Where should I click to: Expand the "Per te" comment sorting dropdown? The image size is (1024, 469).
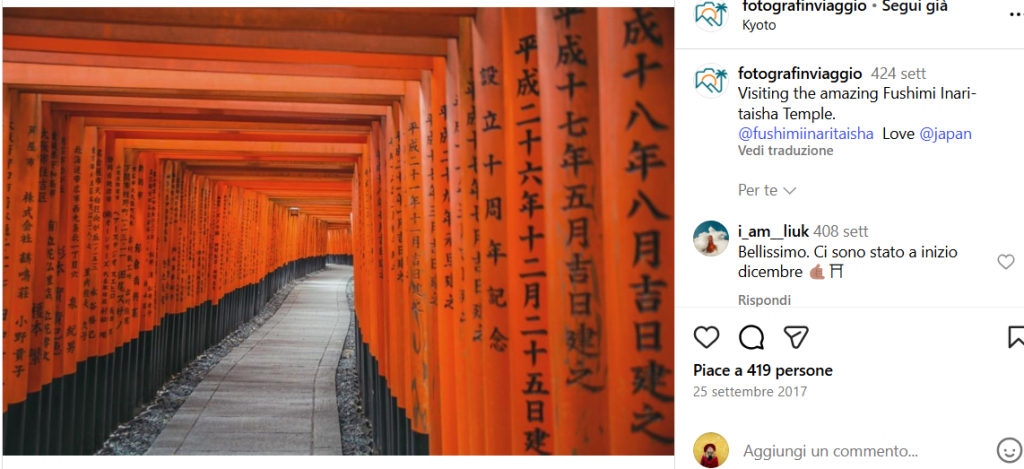[767, 191]
